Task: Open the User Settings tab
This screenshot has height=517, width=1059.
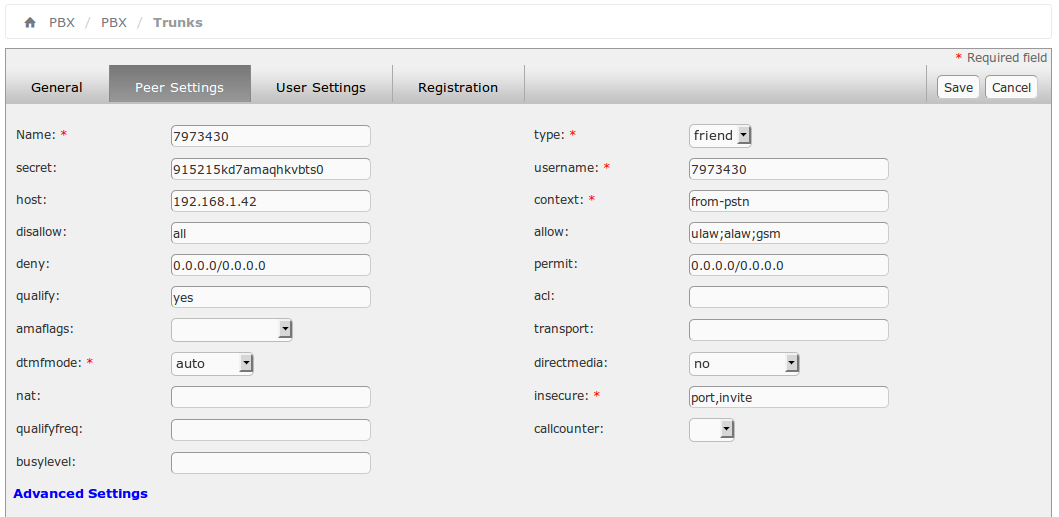Action: coord(321,87)
